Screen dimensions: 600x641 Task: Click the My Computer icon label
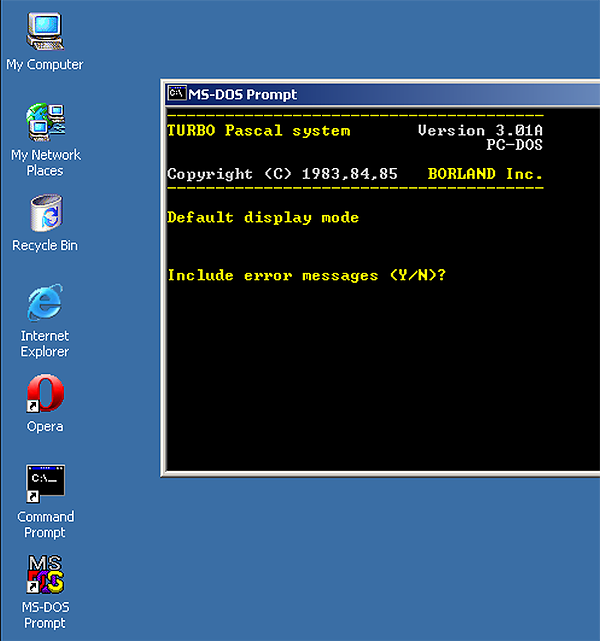[x=45, y=65]
